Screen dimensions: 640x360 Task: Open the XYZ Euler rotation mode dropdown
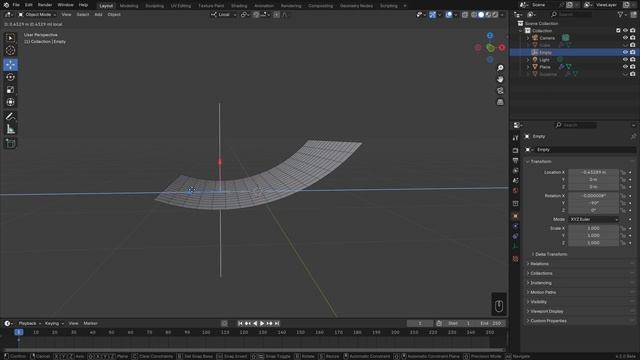(593, 220)
